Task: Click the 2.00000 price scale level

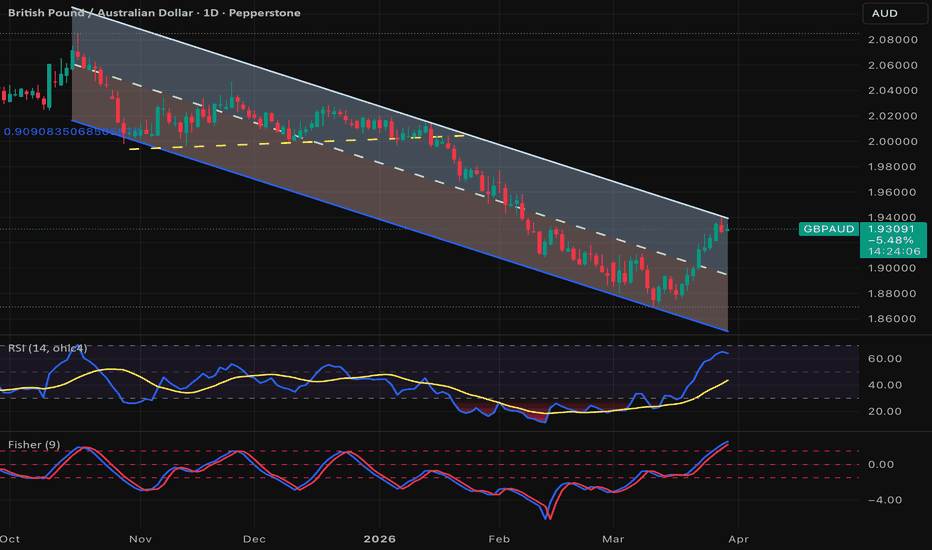Action: [x=893, y=141]
